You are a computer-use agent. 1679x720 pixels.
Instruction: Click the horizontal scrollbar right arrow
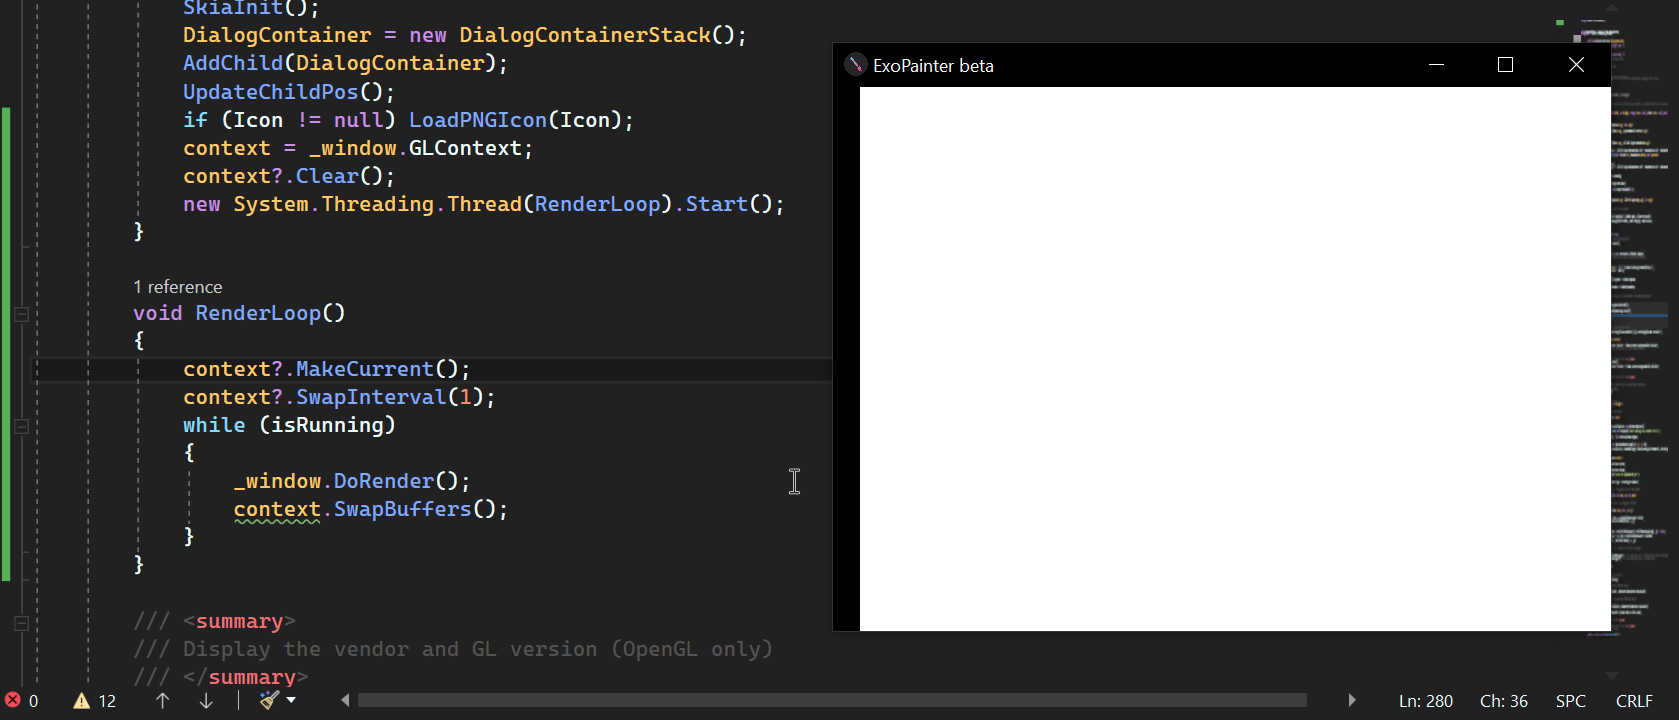click(1352, 700)
